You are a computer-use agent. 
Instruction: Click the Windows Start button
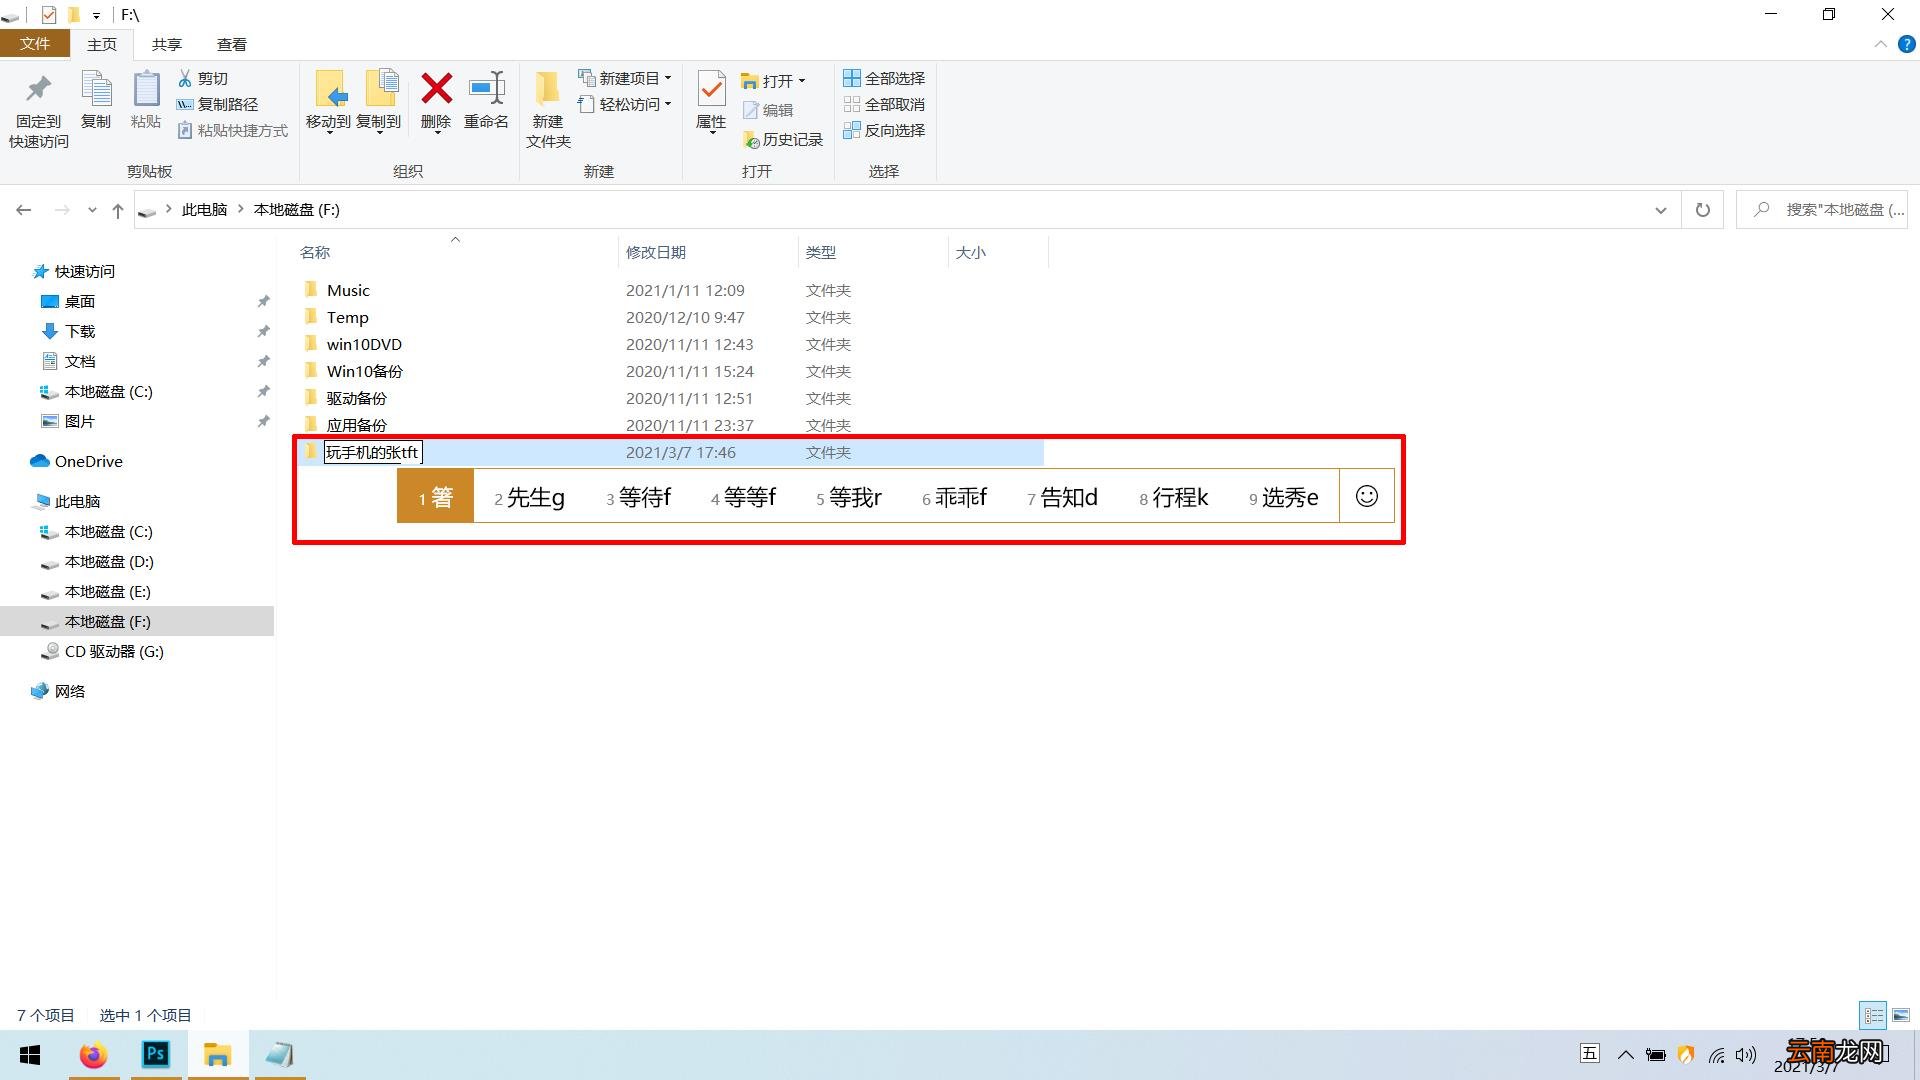click(x=30, y=1055)
